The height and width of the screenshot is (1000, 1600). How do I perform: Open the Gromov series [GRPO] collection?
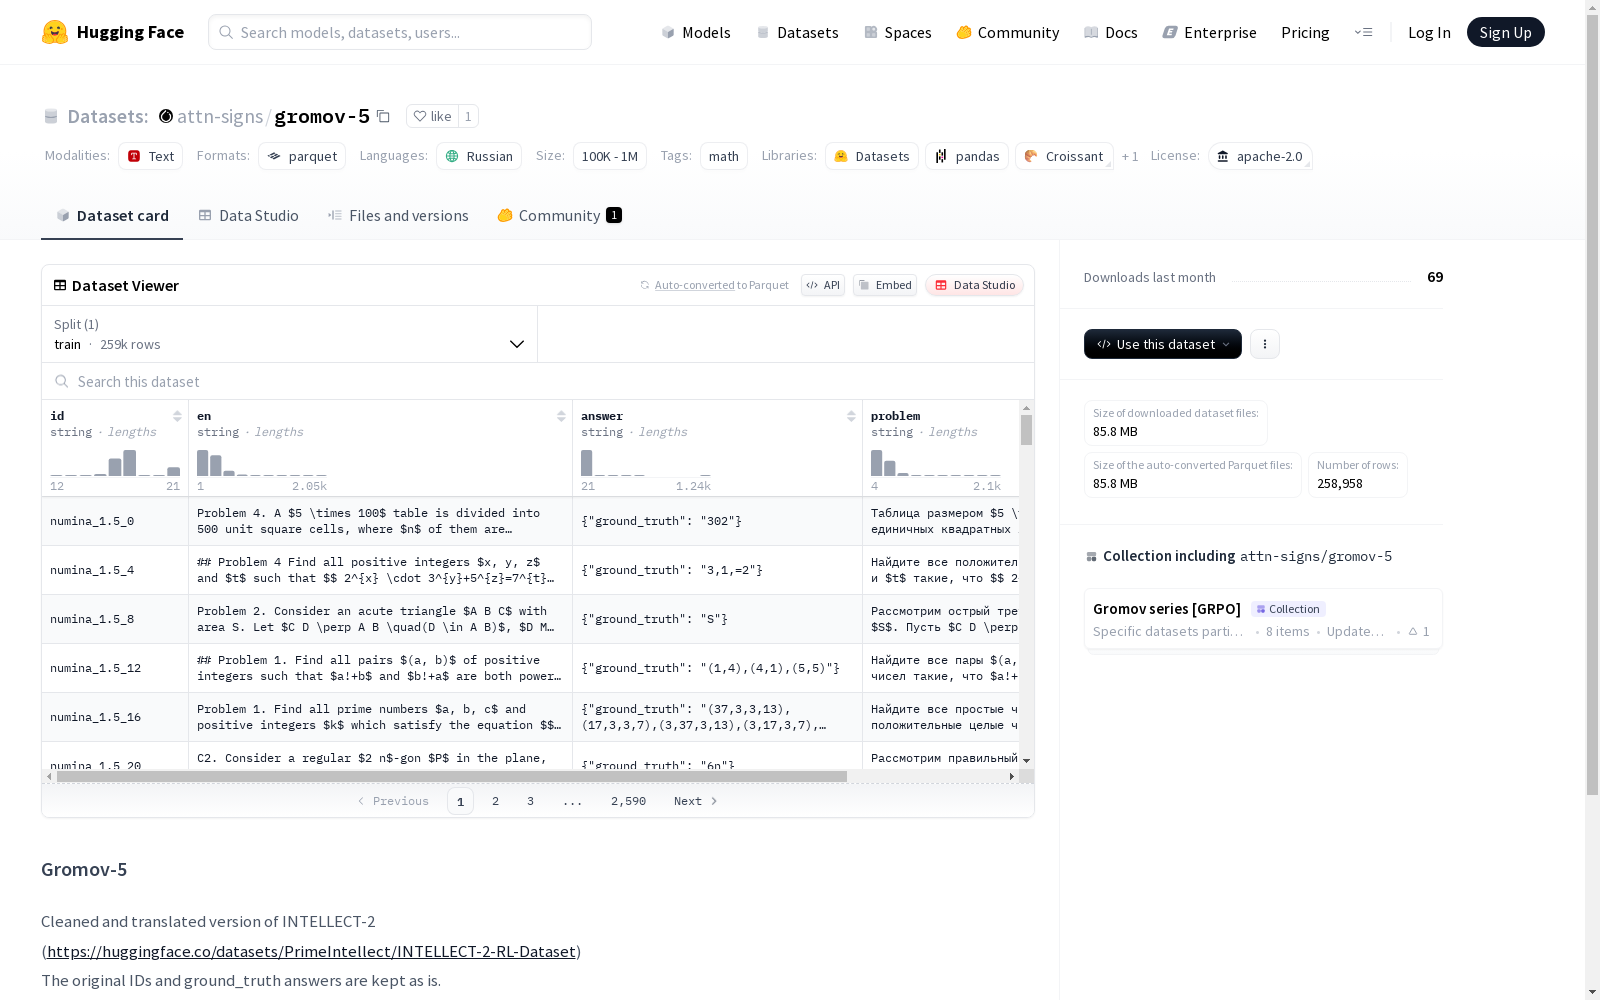point(1262,619)
